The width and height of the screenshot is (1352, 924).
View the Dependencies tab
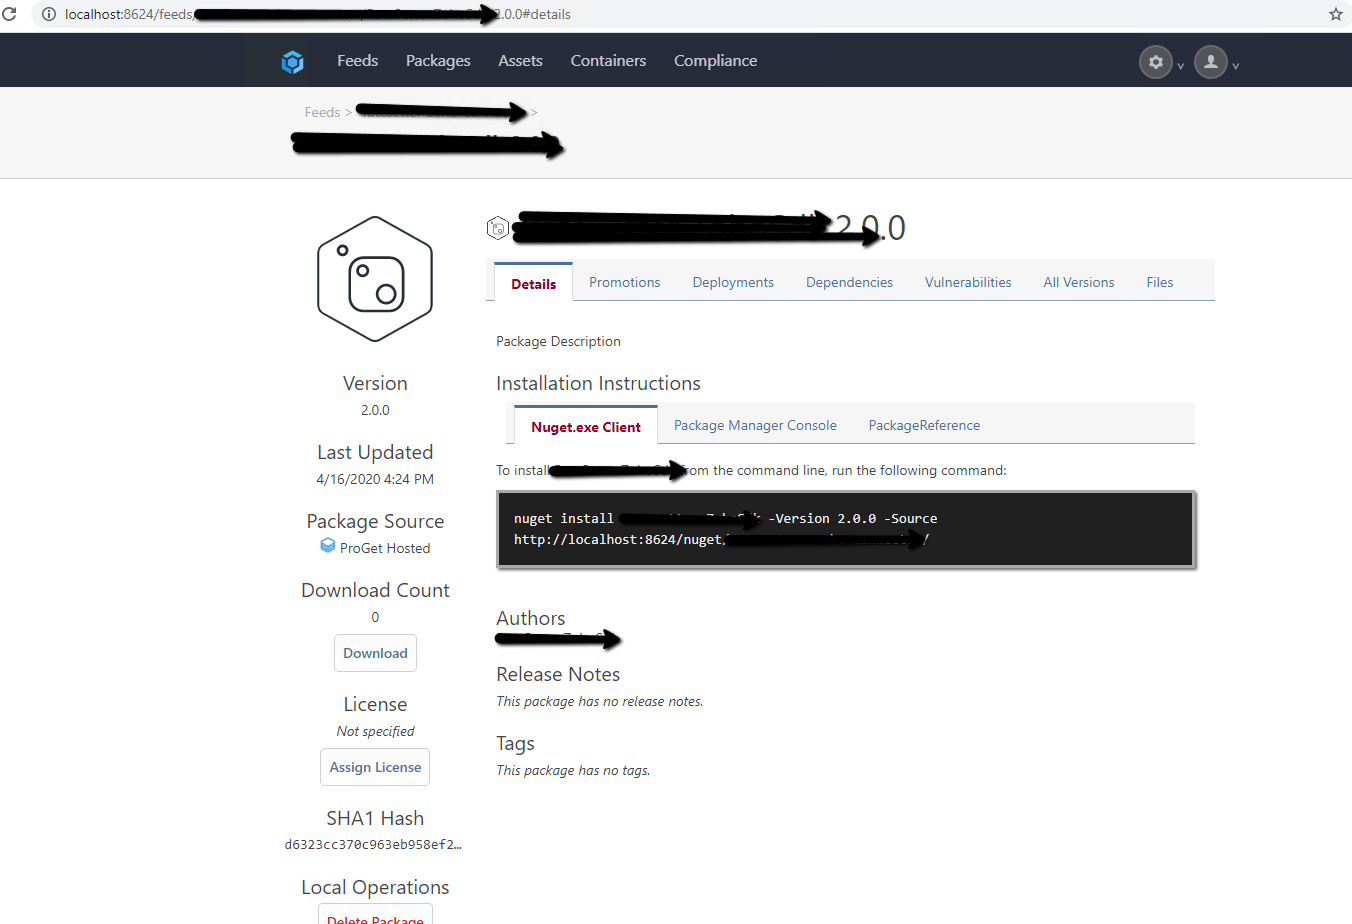pos(849,282)
